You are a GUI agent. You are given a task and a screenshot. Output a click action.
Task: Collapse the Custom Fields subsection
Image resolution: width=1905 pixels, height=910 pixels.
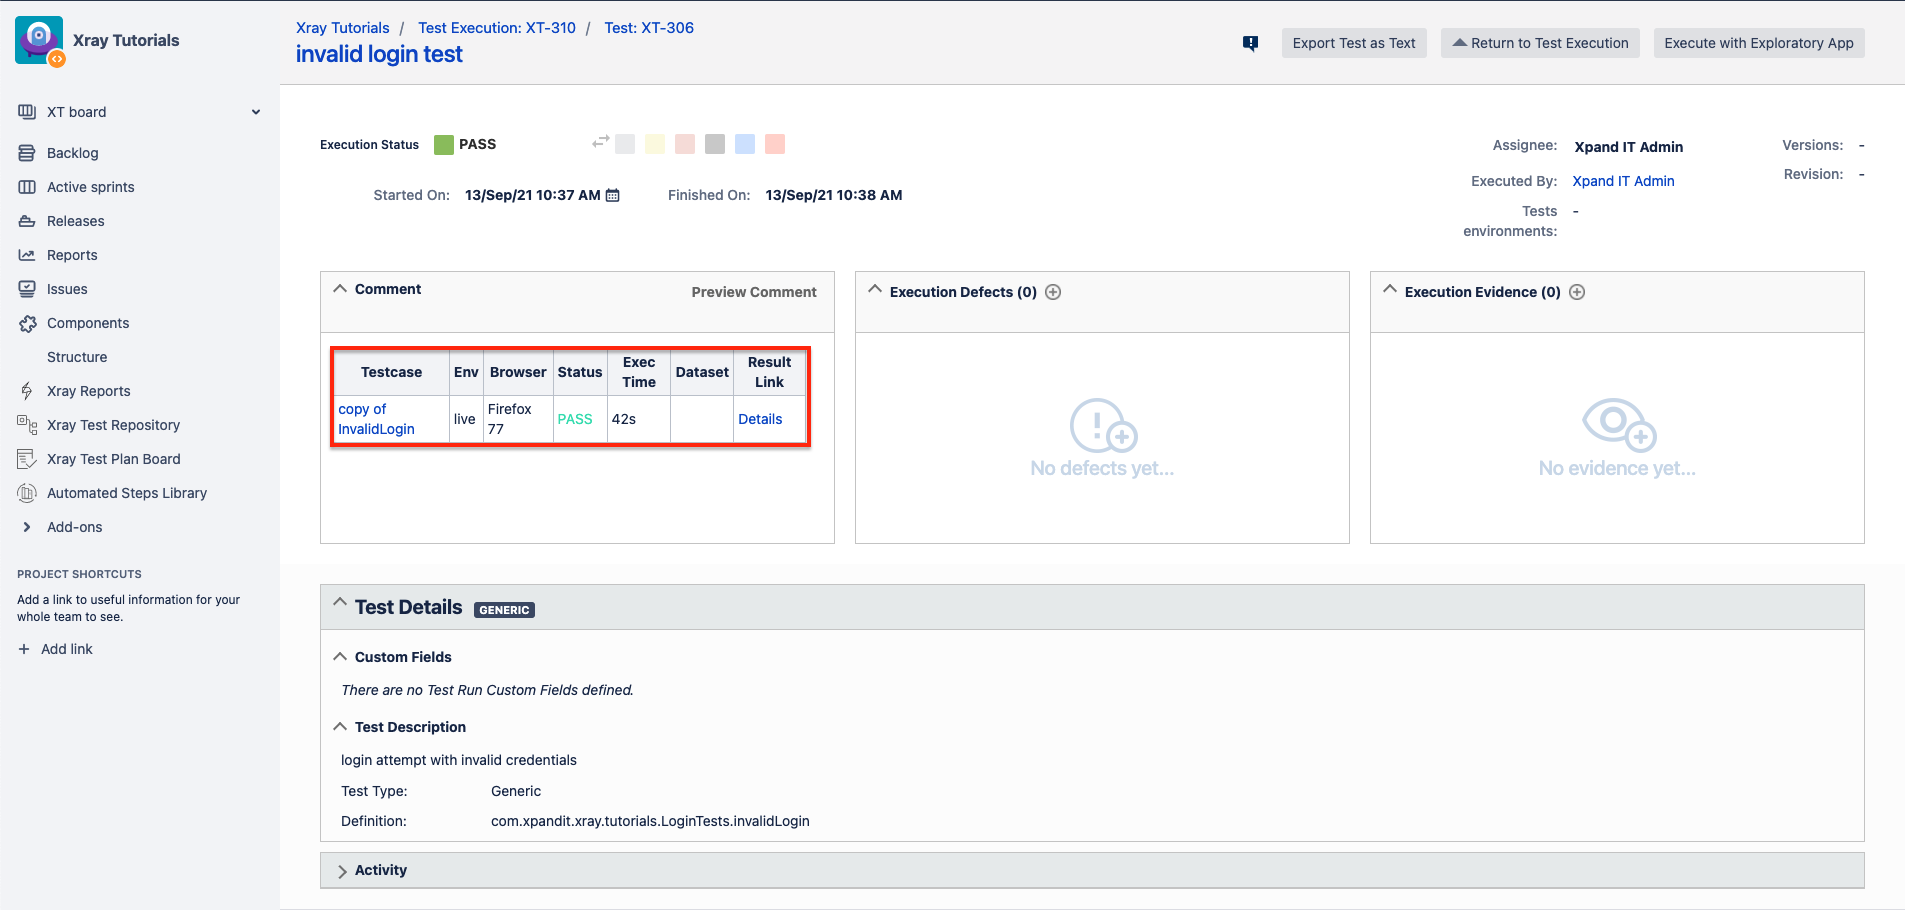point(340,657)
